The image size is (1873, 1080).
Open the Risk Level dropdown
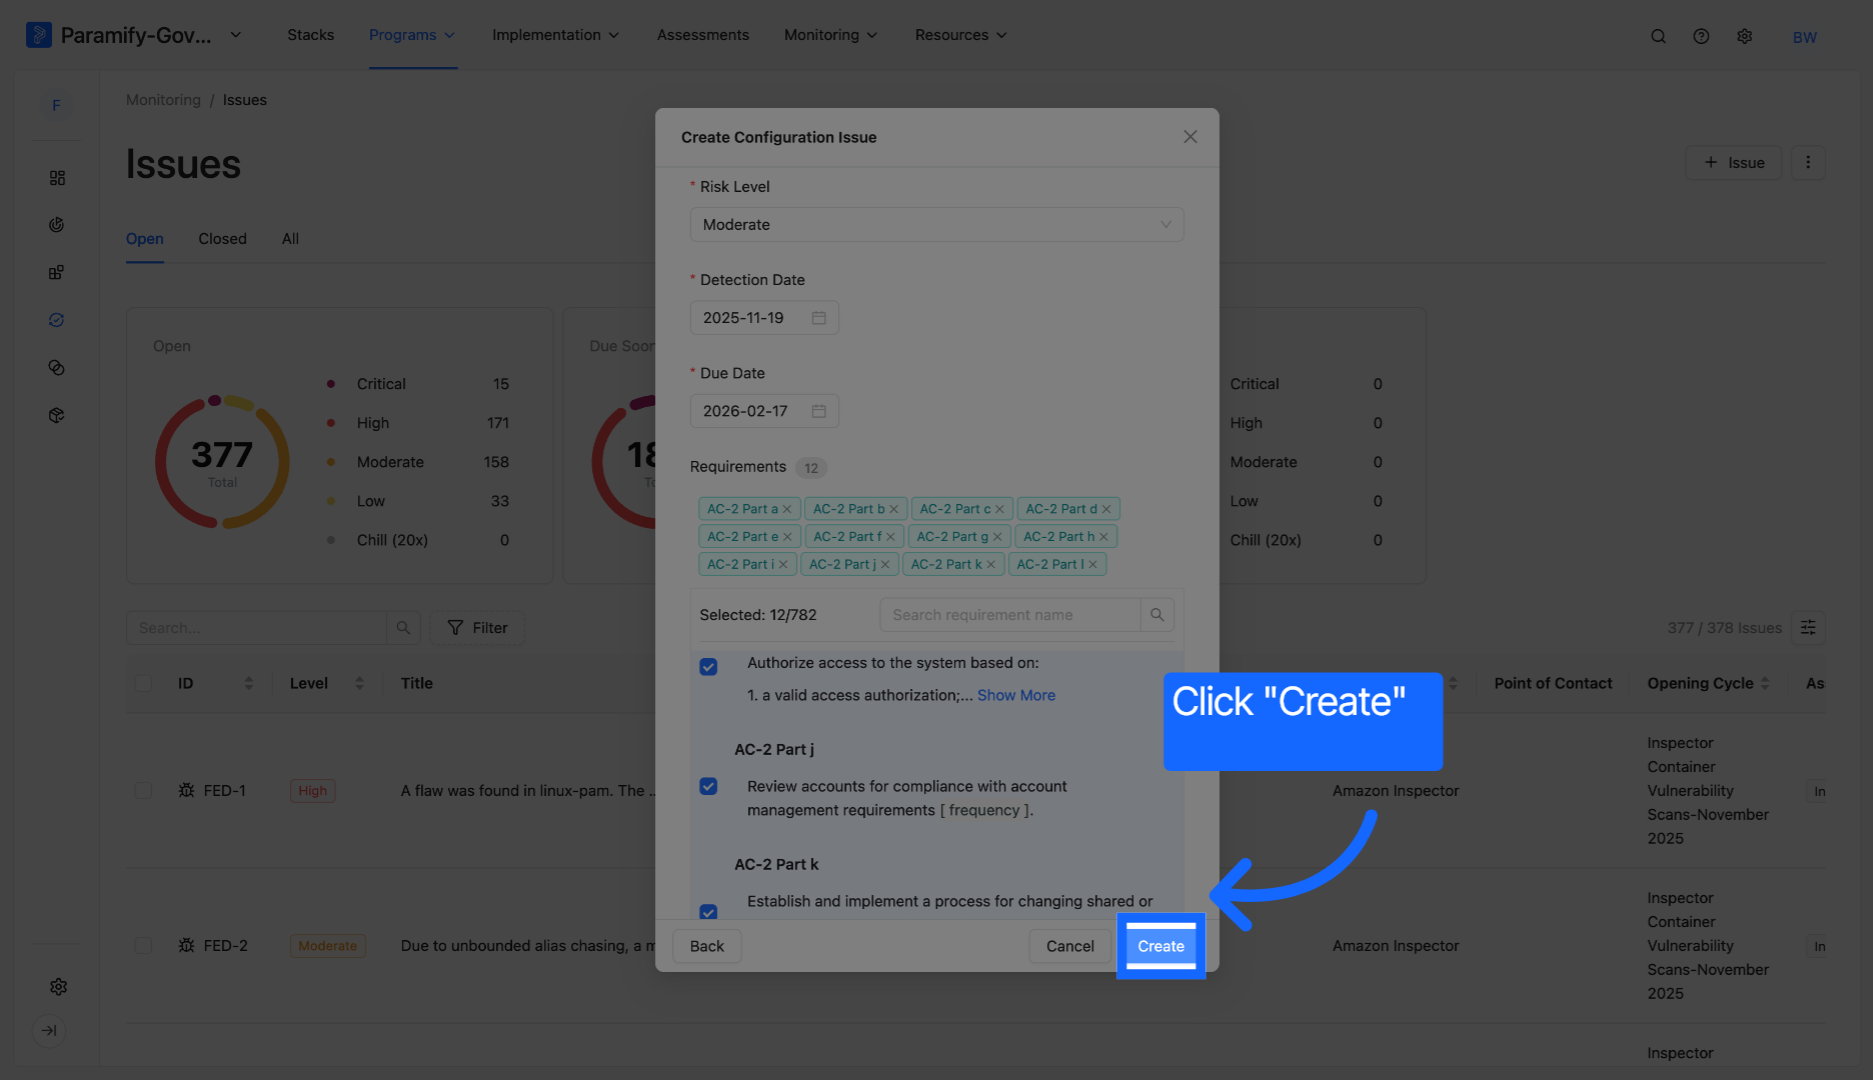pyautogui.click(x=937, y=225)
